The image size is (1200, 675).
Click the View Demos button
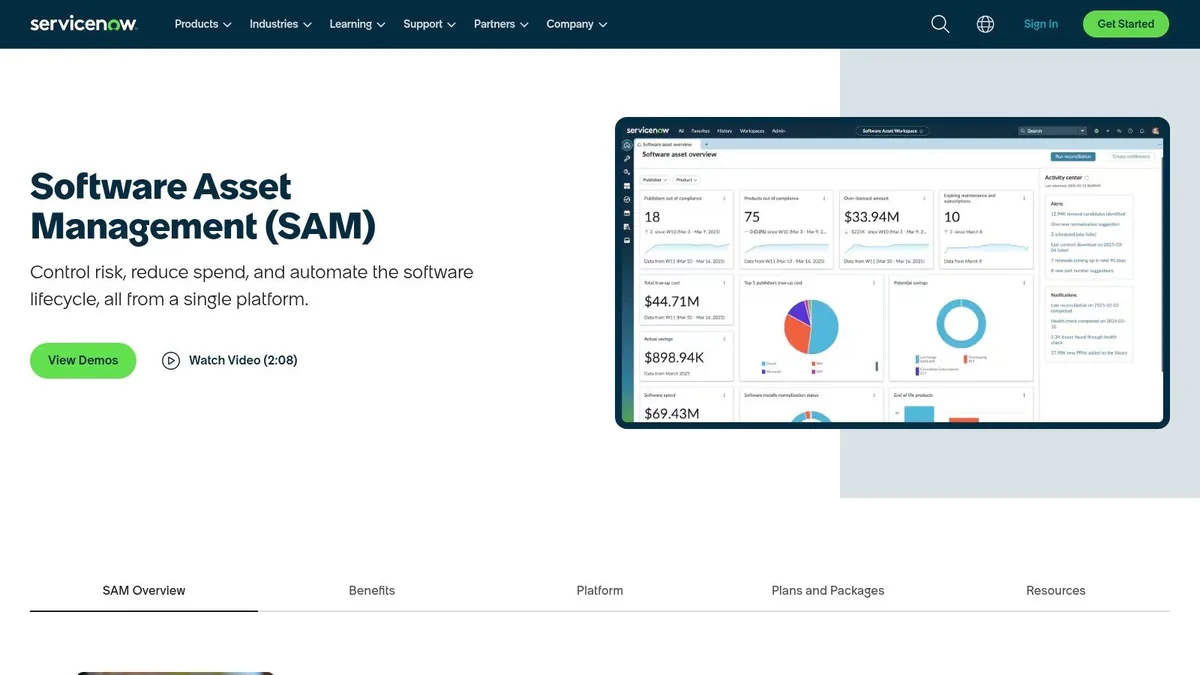tap(83, 360)
